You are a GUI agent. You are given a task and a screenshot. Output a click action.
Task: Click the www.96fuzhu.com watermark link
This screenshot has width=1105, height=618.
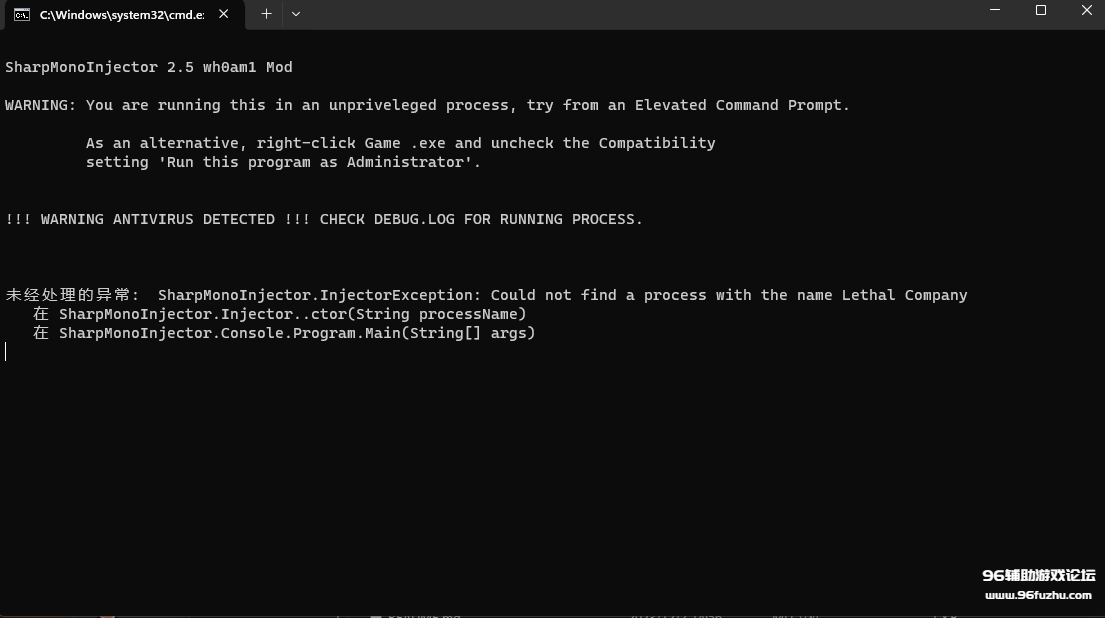(x=1038, y=595)
